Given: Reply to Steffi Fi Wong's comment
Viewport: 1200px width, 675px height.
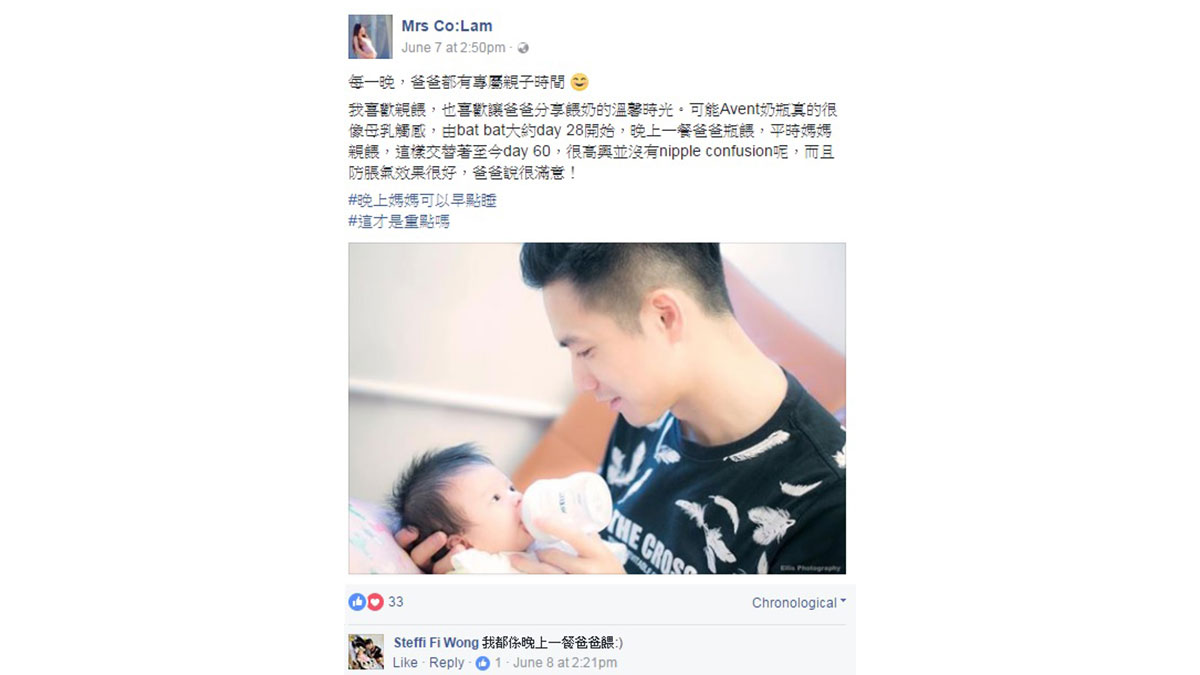Looking at the screenshot, I should 446,663.
